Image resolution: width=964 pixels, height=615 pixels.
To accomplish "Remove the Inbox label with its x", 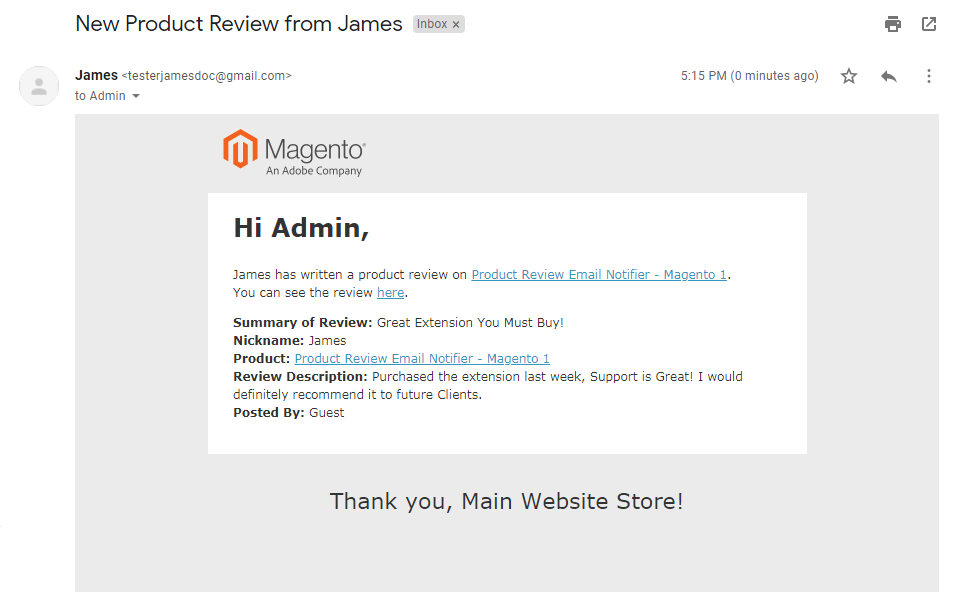I will [456, 25].
